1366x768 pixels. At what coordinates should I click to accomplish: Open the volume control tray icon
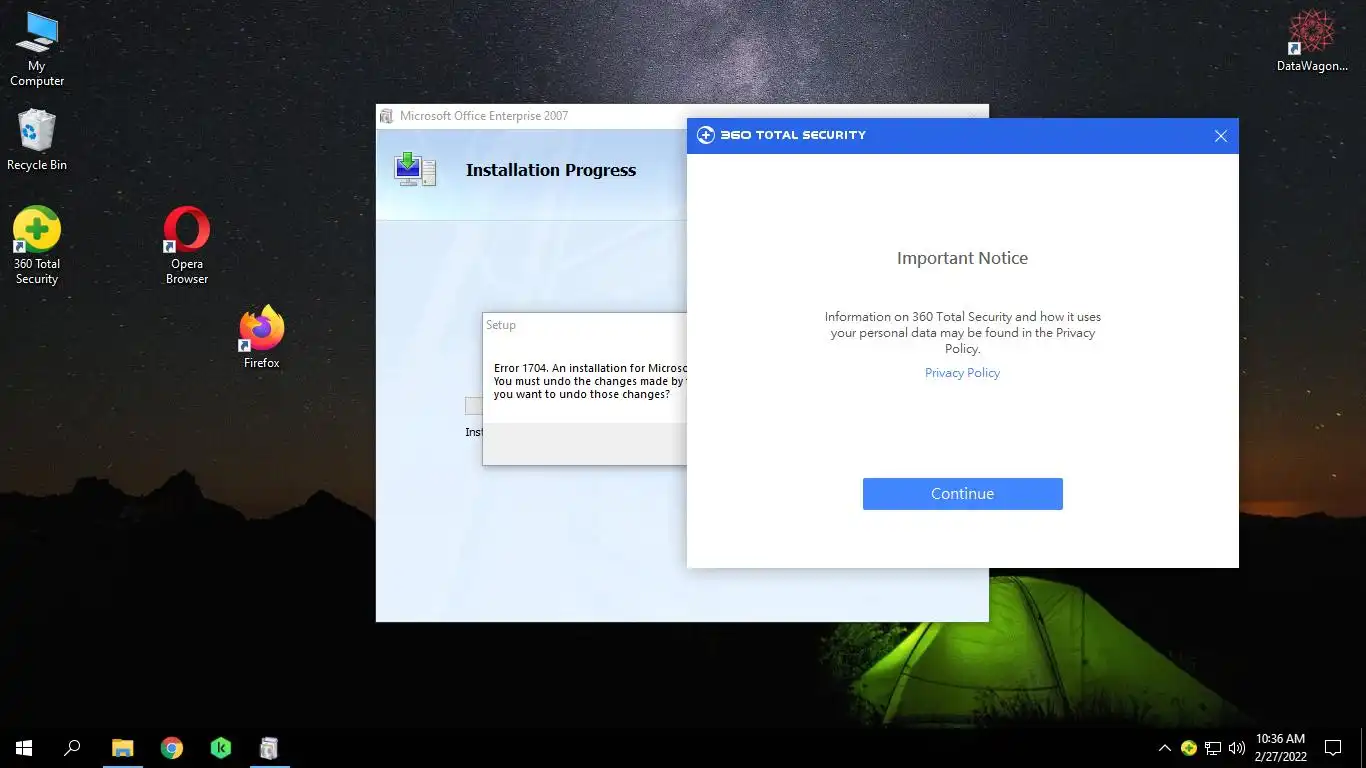pyautogui.click(x=1237, y=748)
